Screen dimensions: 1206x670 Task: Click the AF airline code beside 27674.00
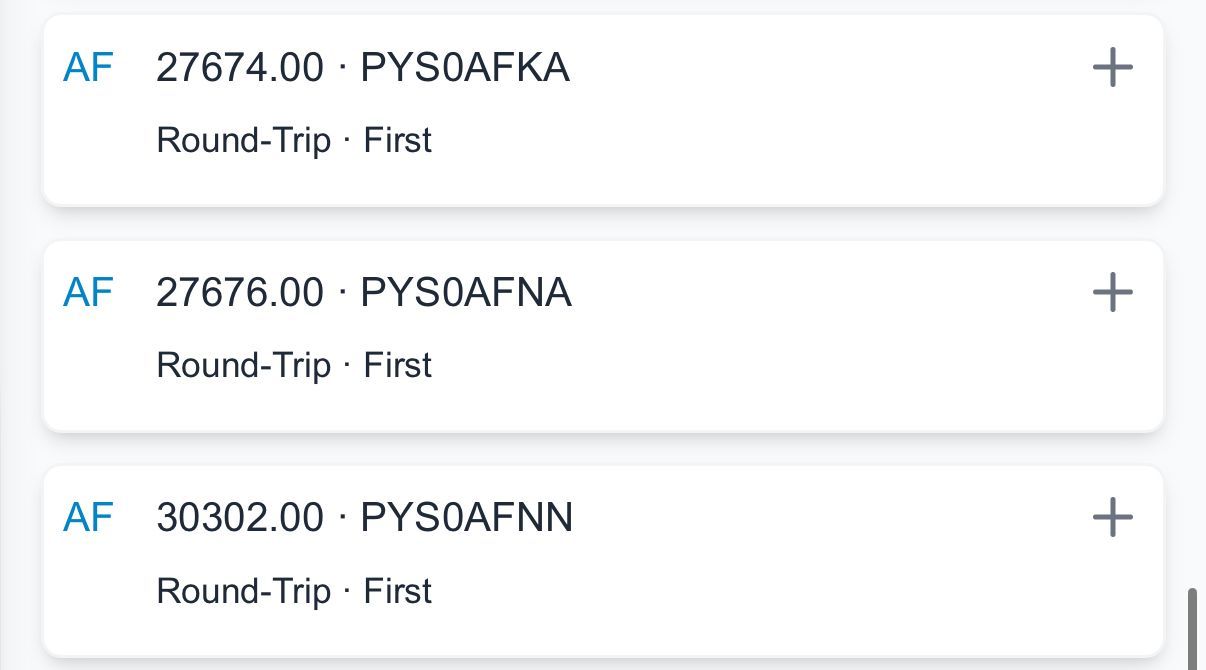88,68
